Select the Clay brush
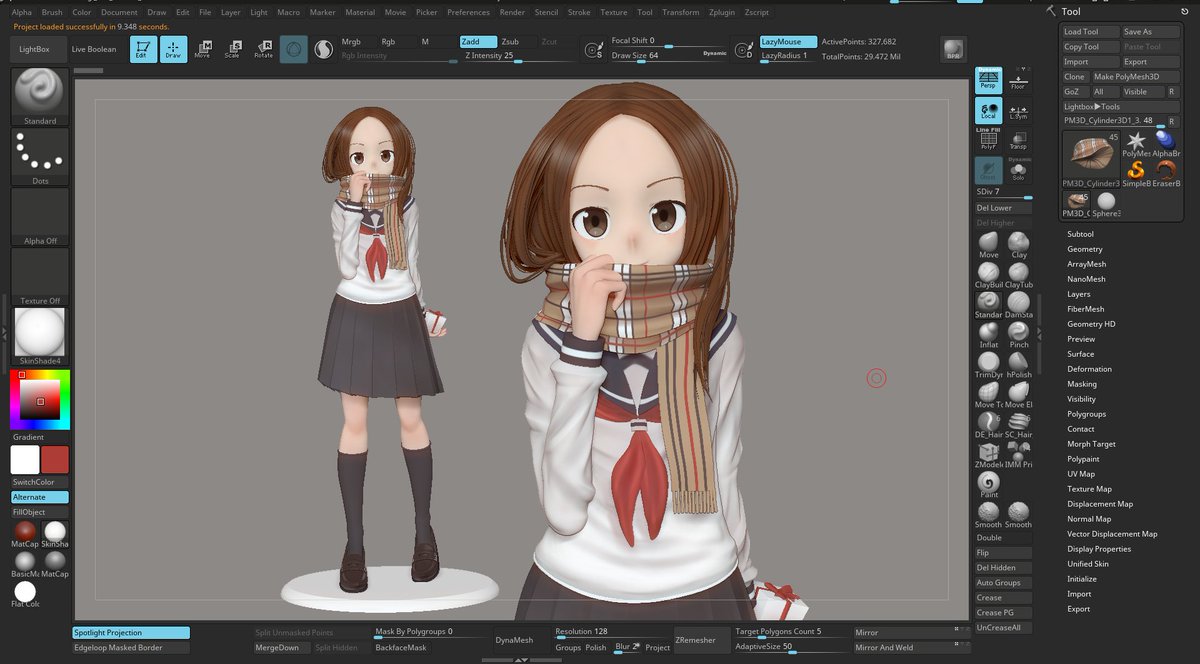Viewport: 1200px width, 664px height. coord(1018,244)
